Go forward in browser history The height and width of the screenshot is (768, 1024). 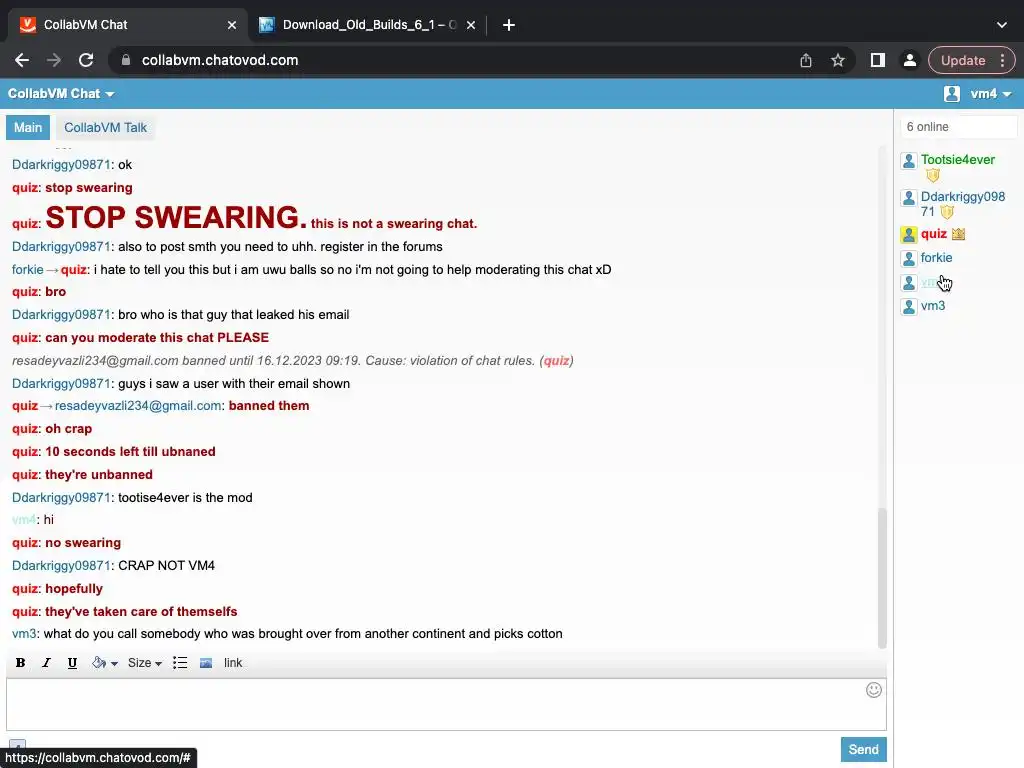click(54, 60)
